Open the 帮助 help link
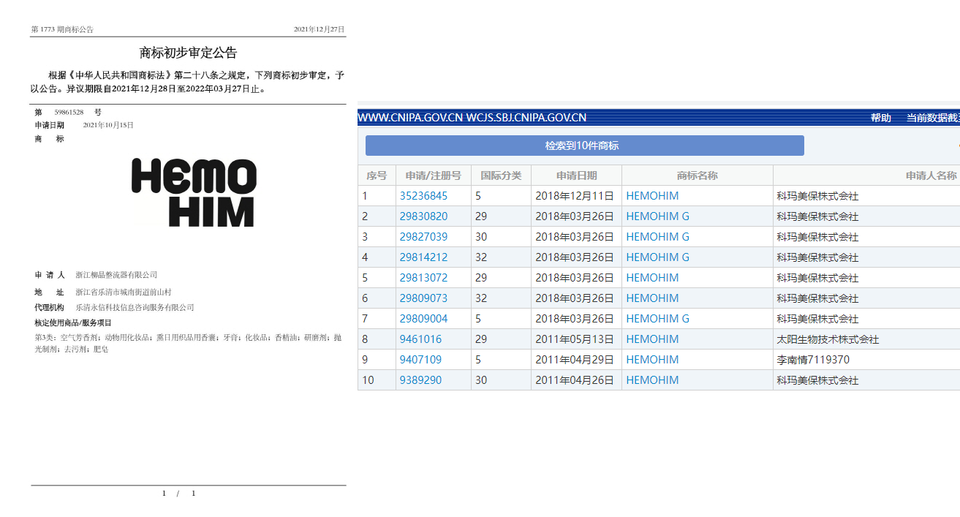The height and width of the screenshot is (517, 960). (x=880, y=118)
